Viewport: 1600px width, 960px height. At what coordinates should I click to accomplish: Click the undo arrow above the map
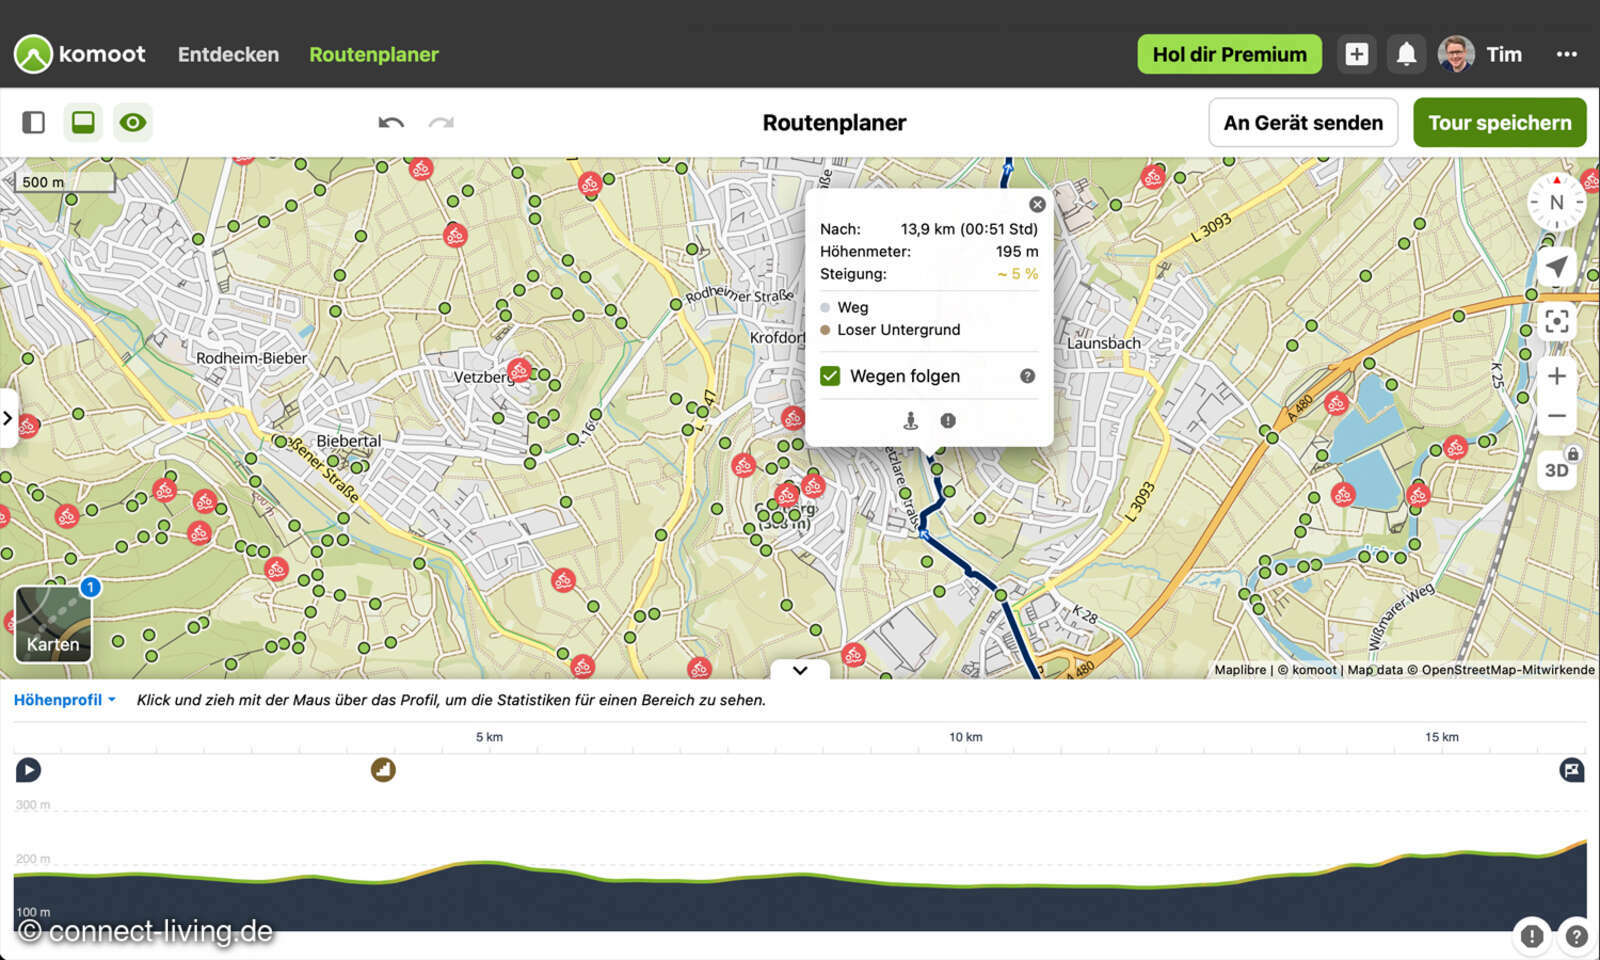coord(391,122)
